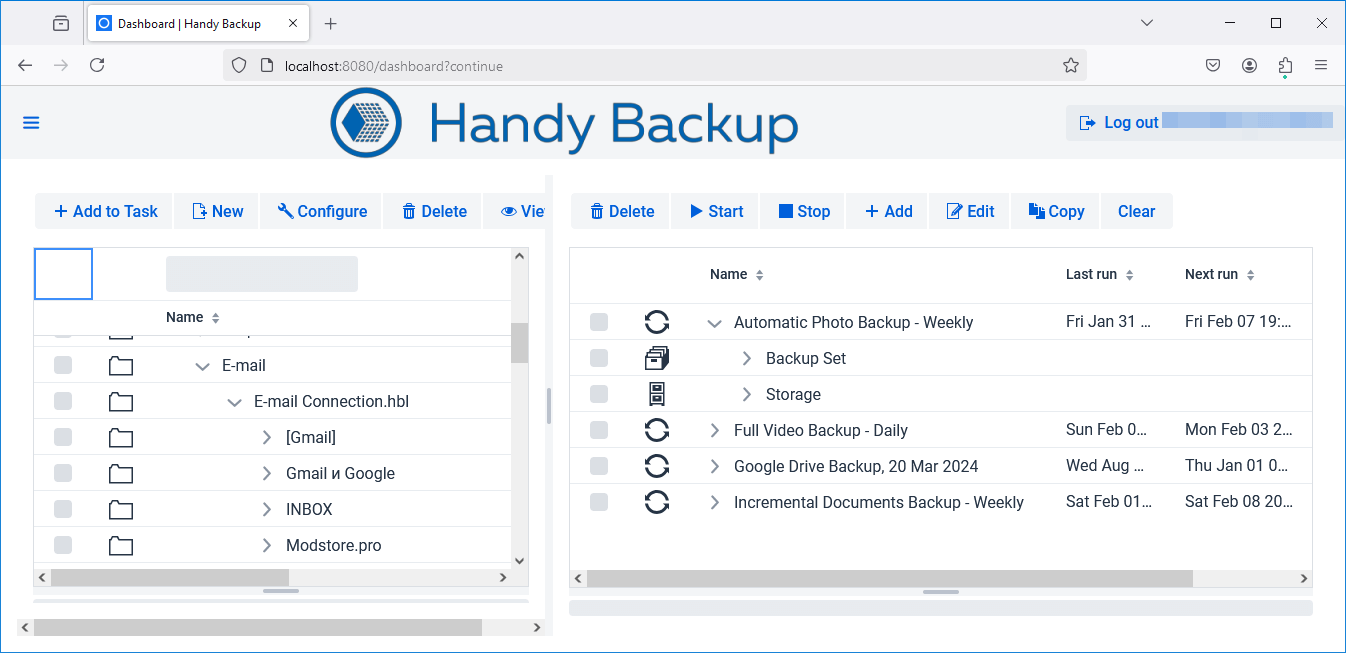Reload the page in browser
The height and width of the screenshot is (653, 1346).
tap(97, 65)
